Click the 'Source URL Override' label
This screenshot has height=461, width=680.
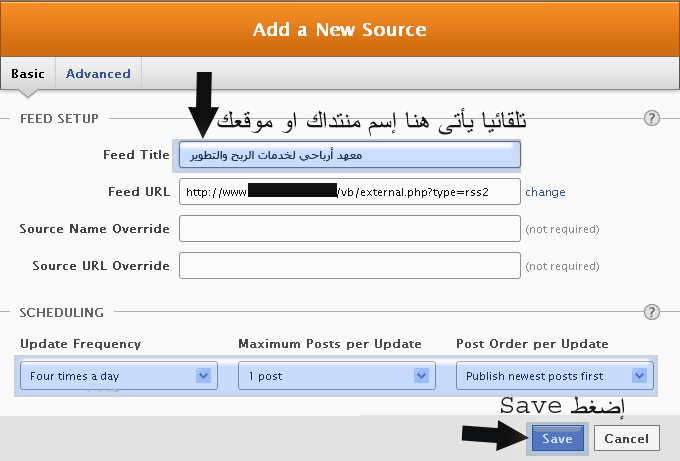pos(101,265)
